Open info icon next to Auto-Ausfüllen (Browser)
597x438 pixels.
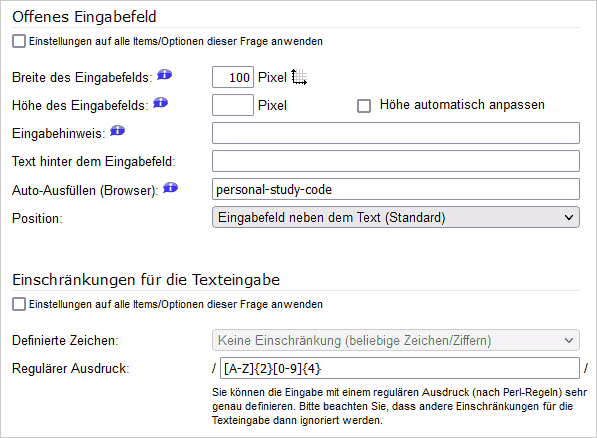(x=171, y=187)
